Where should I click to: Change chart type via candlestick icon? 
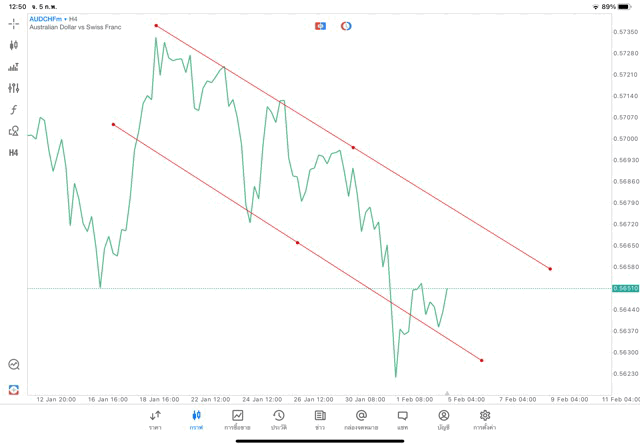tap(14, 45)
